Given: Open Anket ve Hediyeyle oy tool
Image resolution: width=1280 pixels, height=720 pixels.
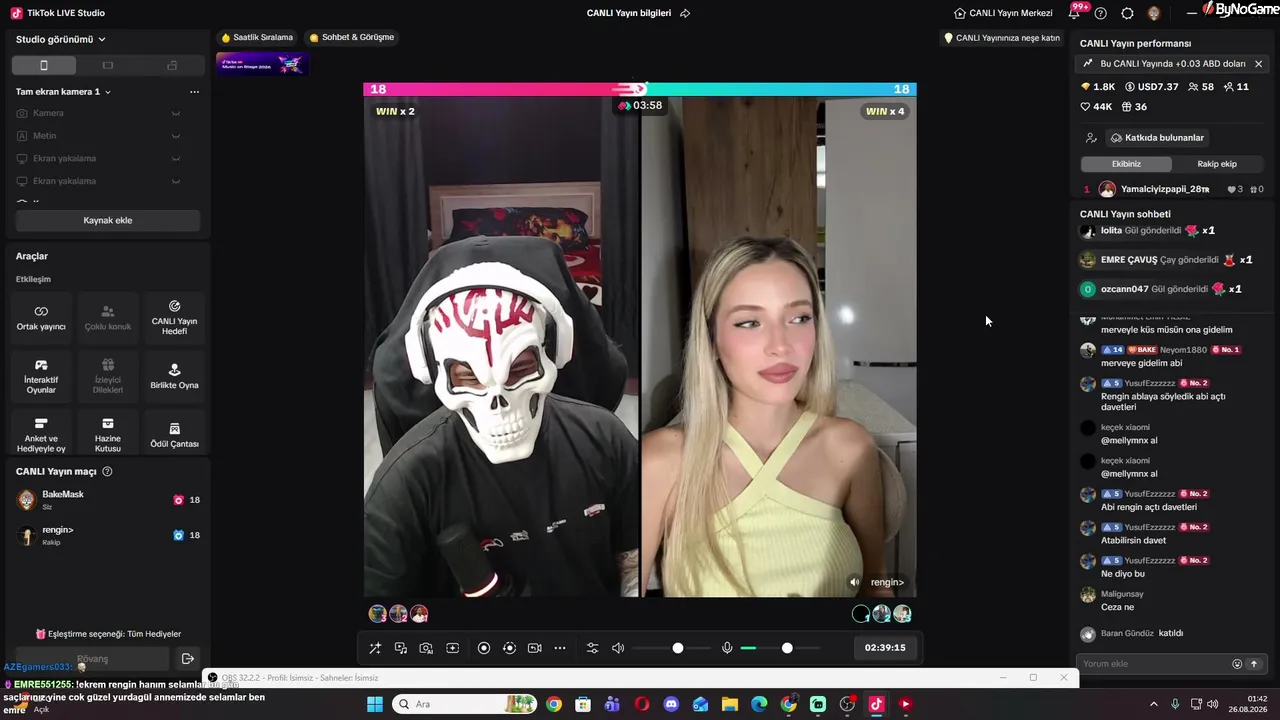Looking at the screenshot, I should 41,434.
